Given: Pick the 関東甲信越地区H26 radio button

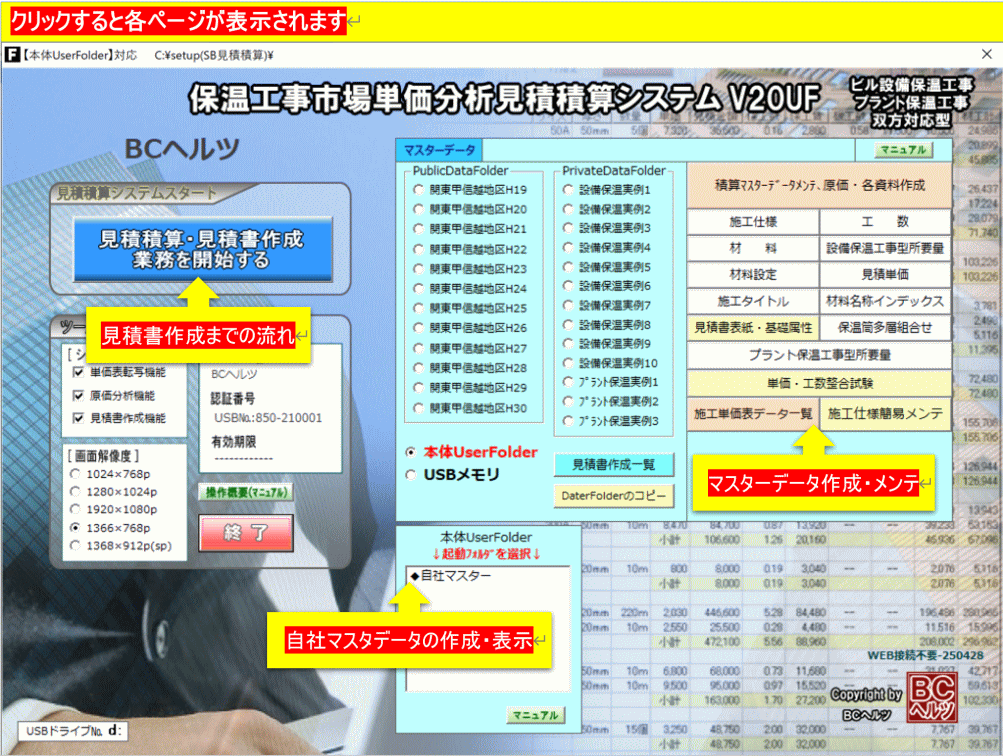Looking at the screenshot, I should [418, 328].
